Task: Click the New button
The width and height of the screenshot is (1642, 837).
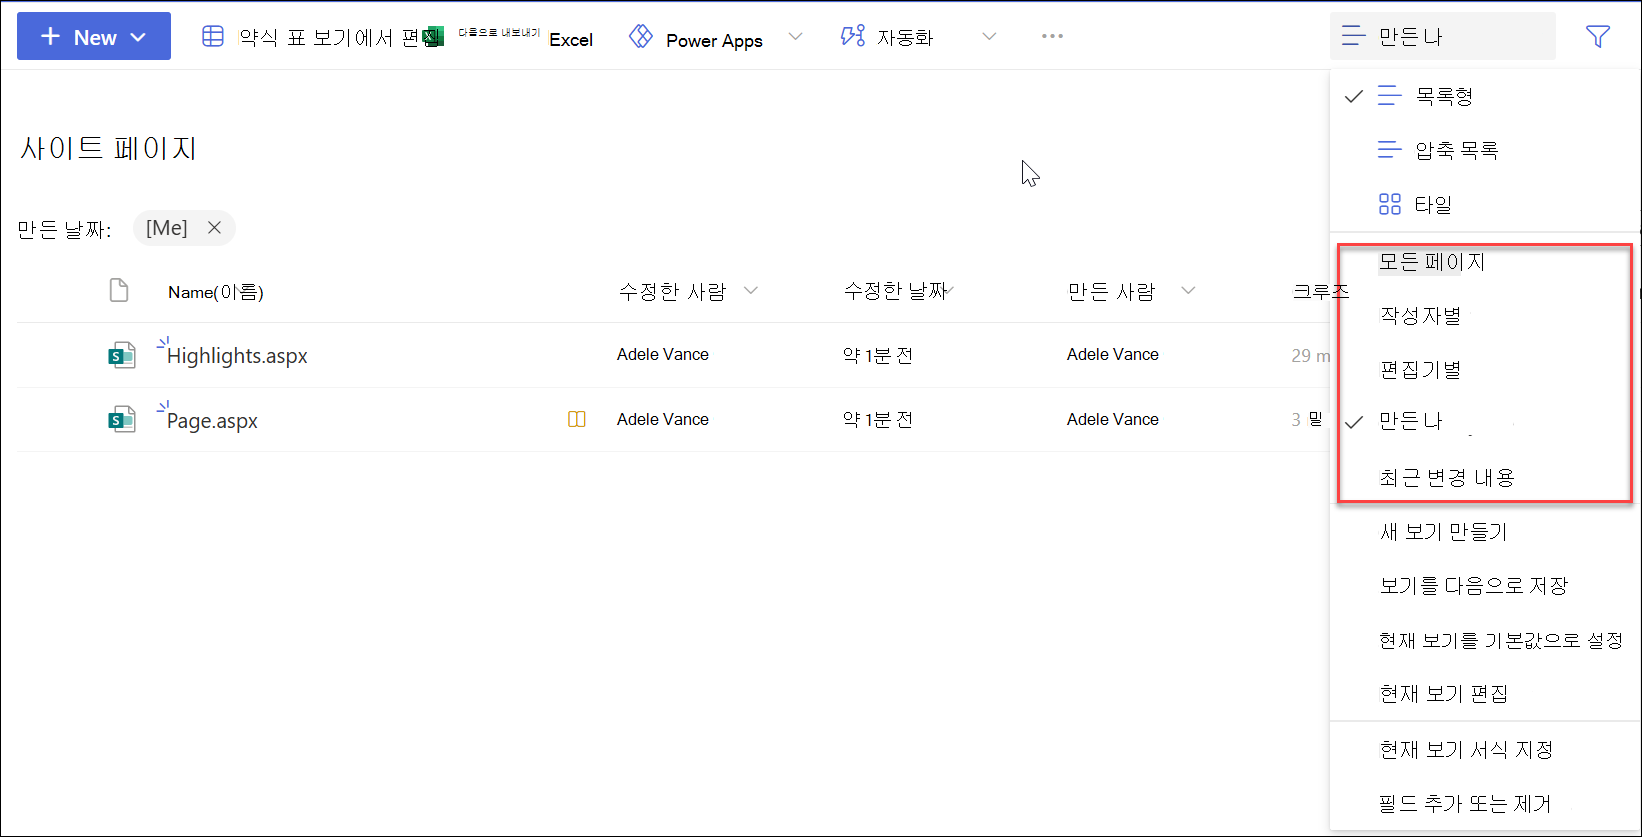Action: (94, 37)
